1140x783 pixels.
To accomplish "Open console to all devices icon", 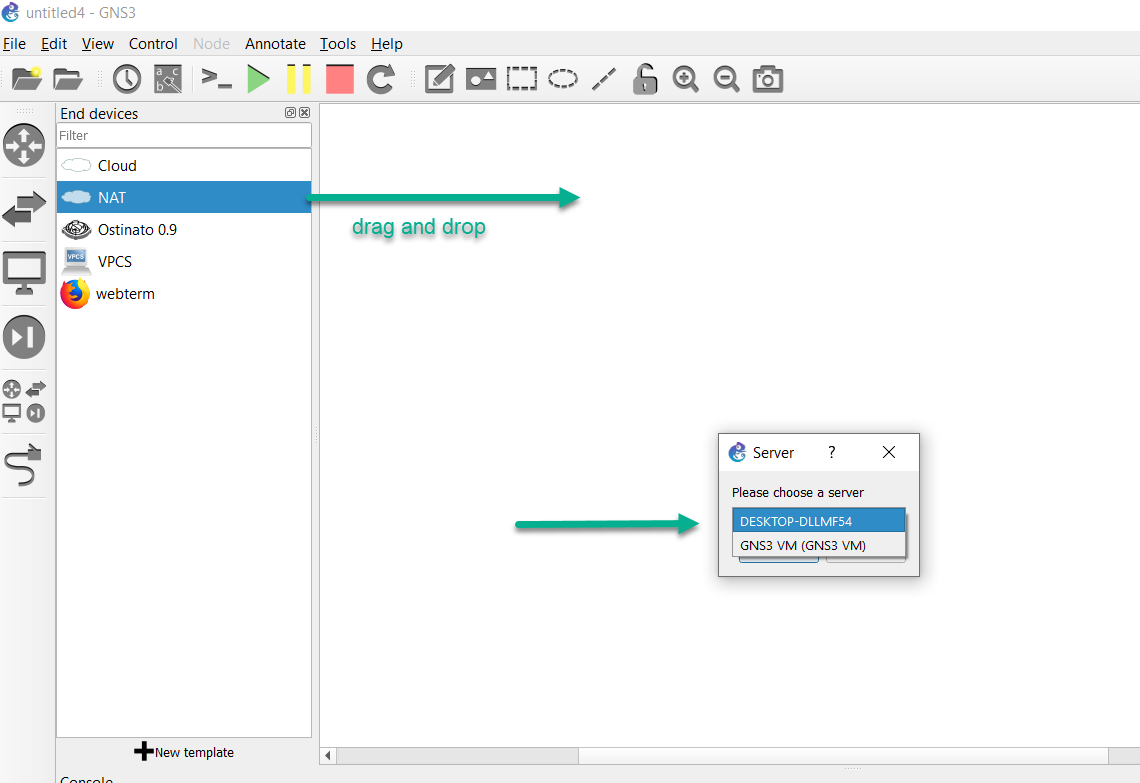I will pos(216,79).
